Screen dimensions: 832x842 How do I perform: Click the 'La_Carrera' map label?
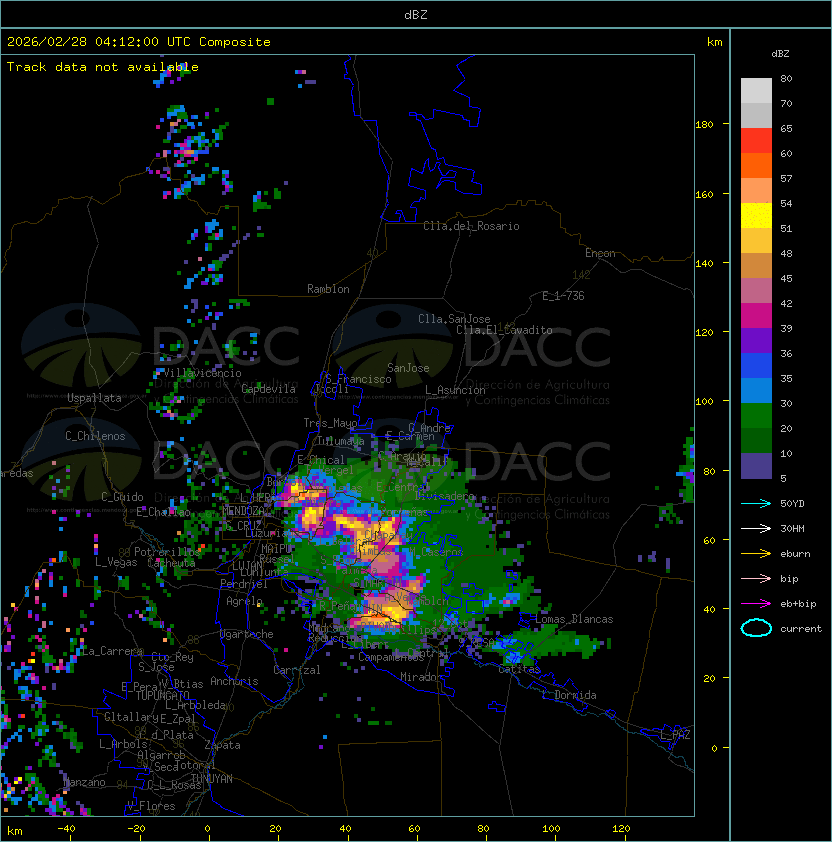pyautogui.click(x=112, y=651)
